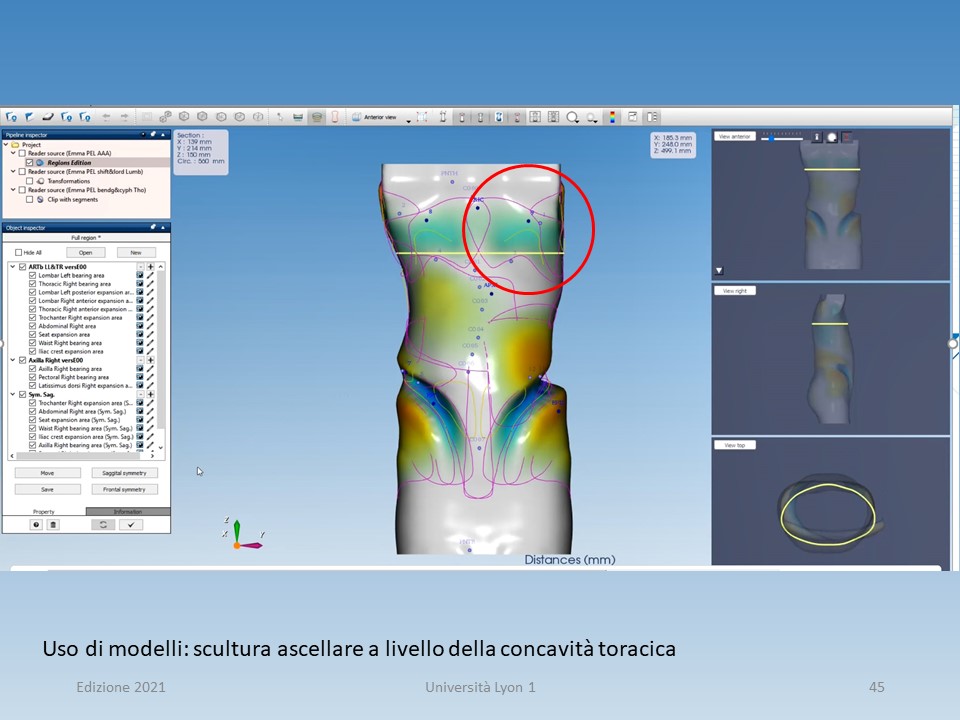This screenshot has height=720, width=960.
Task: Click the Full region header bar
Action: tap(86, 238)
